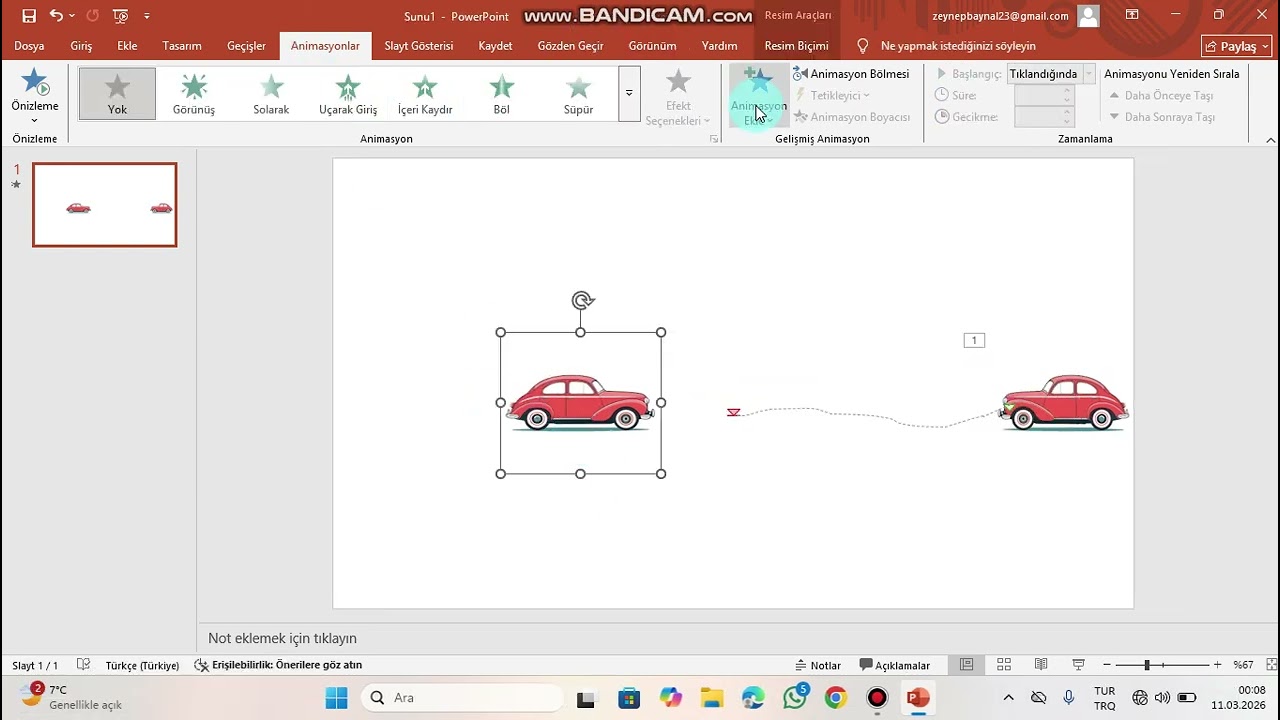
Task: Customize Quick Access Toolbar dropdown
Action: 147,16
